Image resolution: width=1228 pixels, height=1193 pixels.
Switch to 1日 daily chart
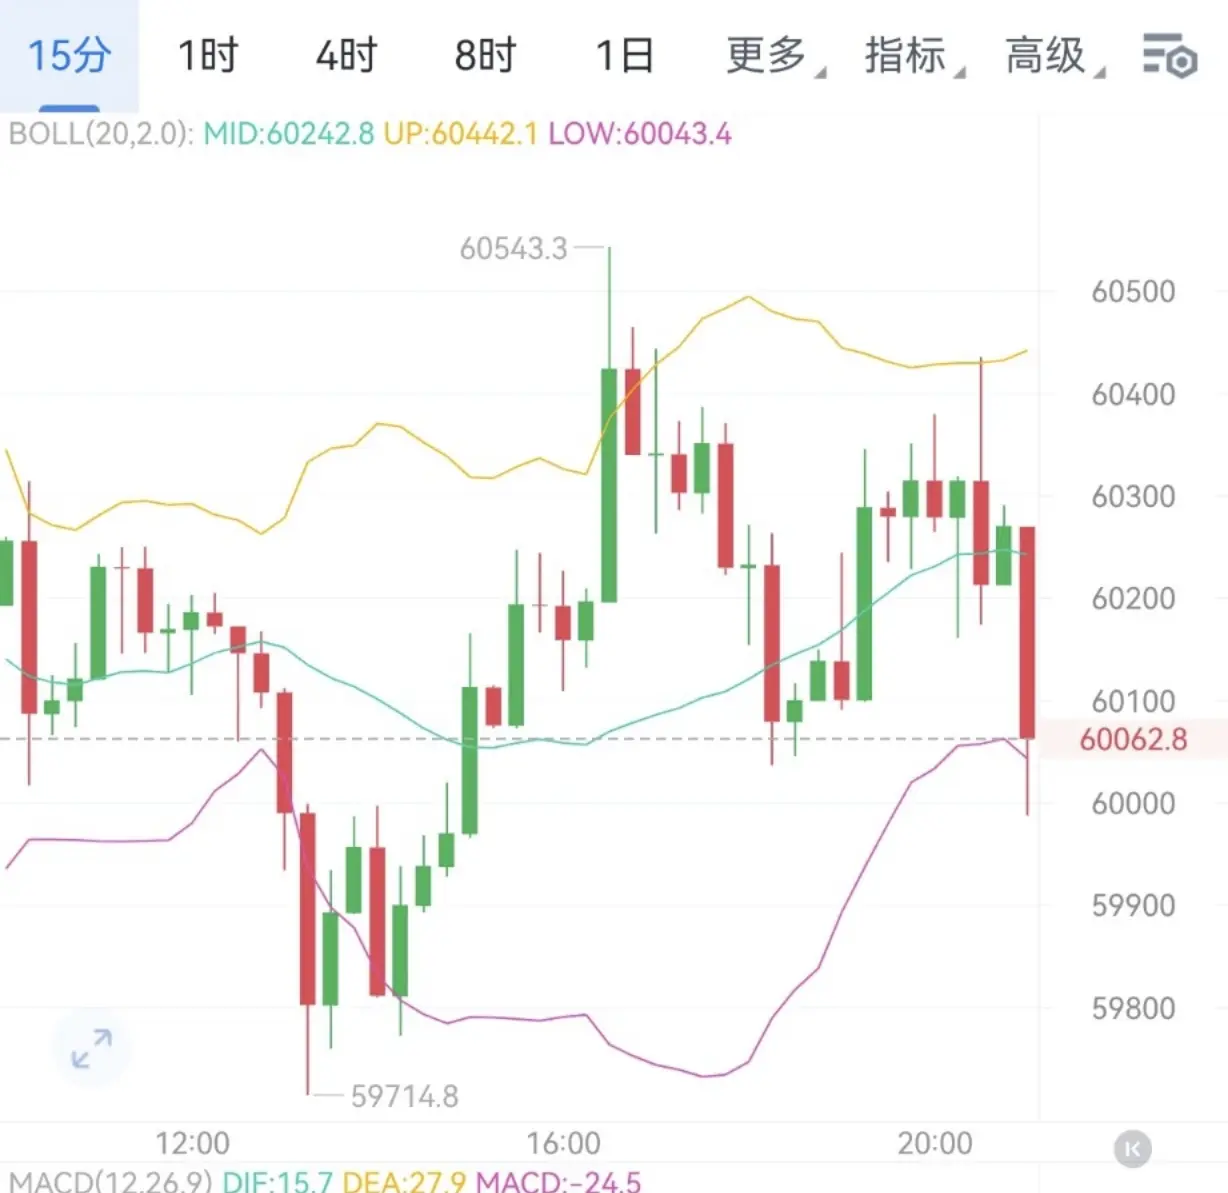point(624,56)
